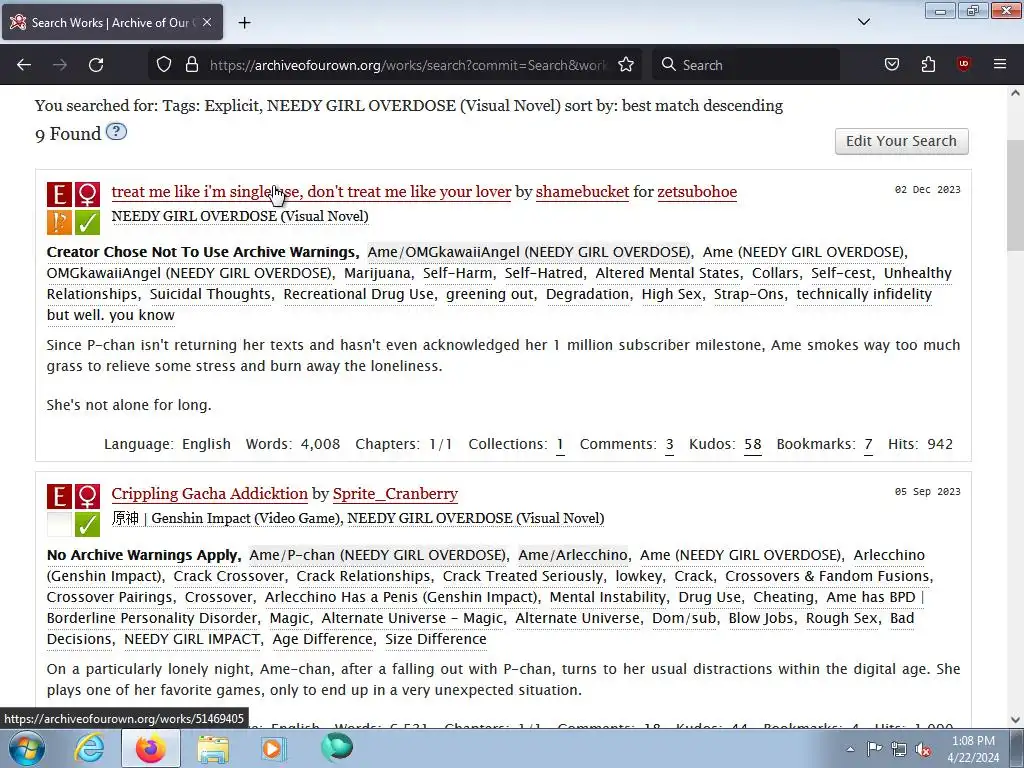This screenshot has width=1024, height=768.
Task: Open the uBlock Origin extension icon
Action: (964, 65)
